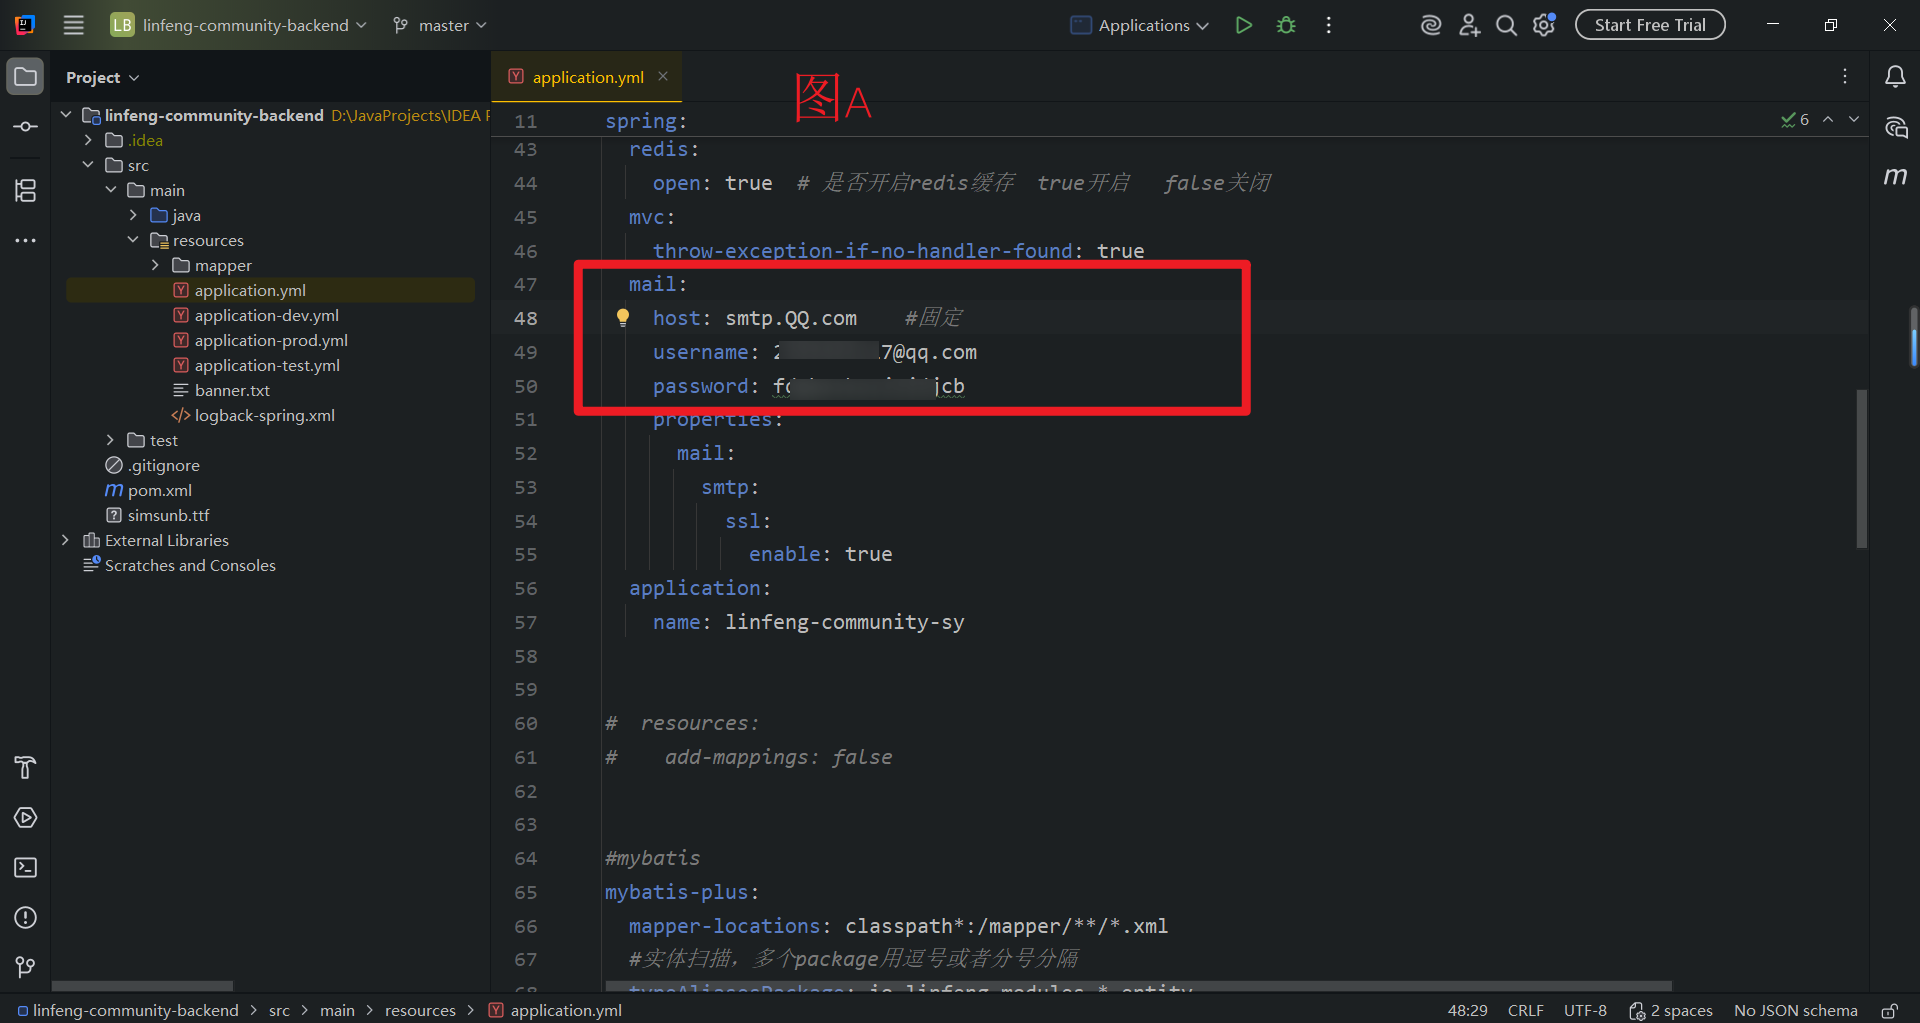The image size is (1920, 1023).
Task: Toggle file read-only lock icon
Action: tap(1889, 1011)
